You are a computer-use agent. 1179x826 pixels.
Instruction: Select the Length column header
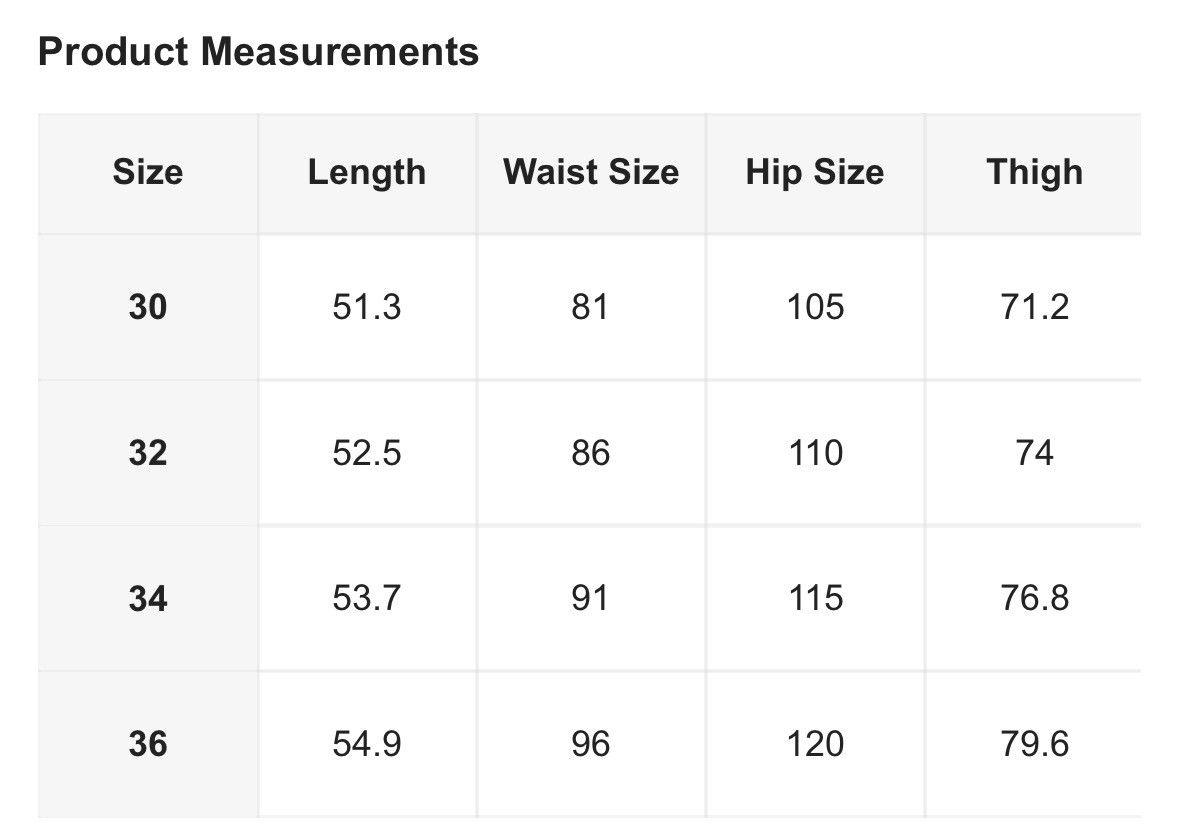pyautogui.click(x=367, y=172)
